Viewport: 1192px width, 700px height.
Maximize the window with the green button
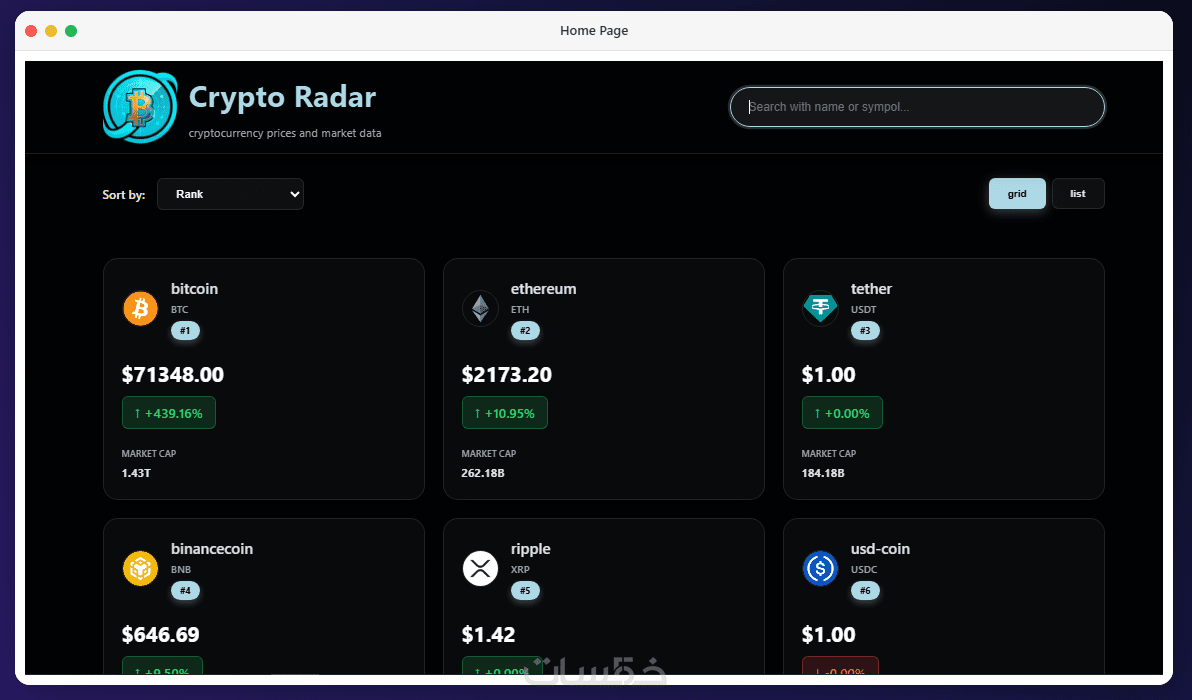pos(71,30)
